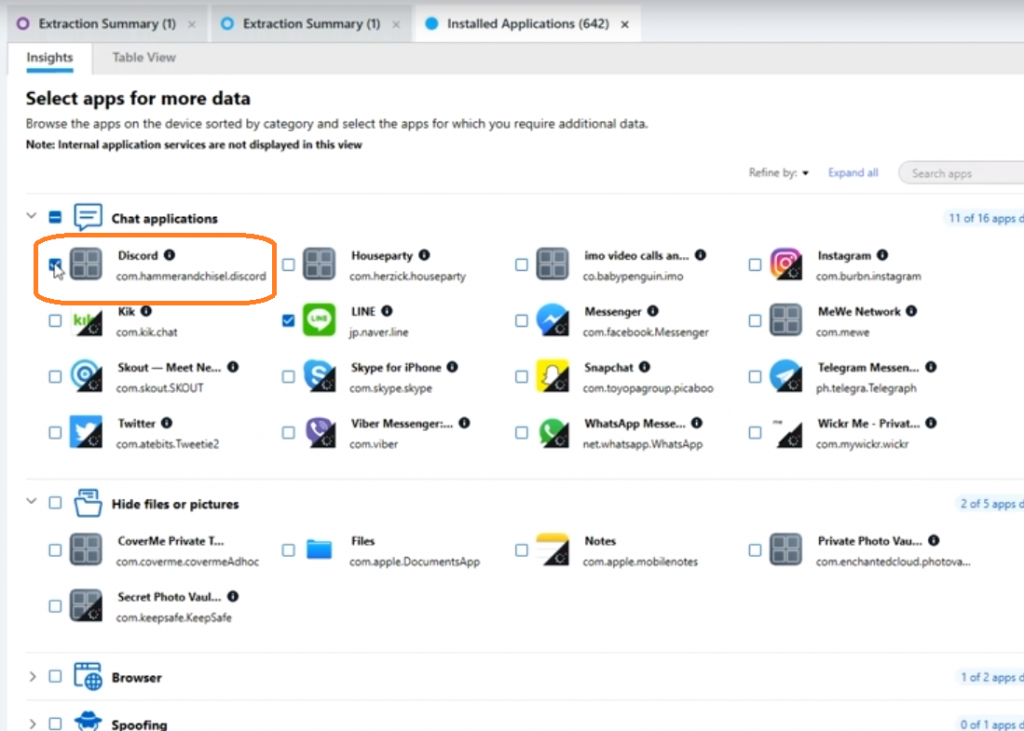Click the Discord app icon
The width and height of the screenshot is (1024, 731).
coord(86,265)
